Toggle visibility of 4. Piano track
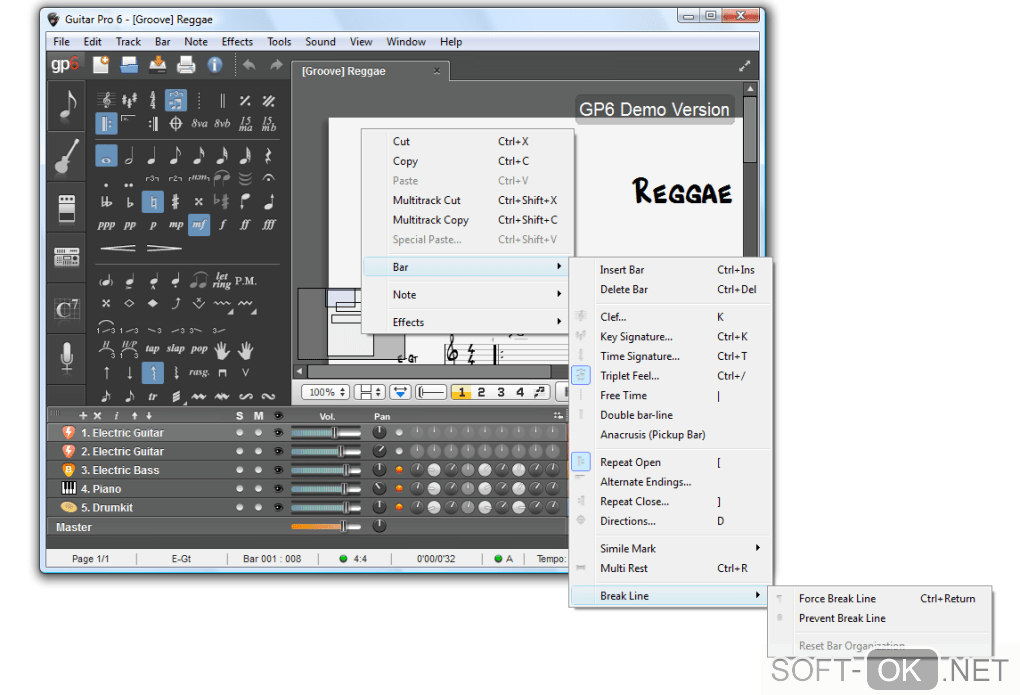The height and width of the screenshot is (695, 1020). pyautogui.click(x=278, y=489)
